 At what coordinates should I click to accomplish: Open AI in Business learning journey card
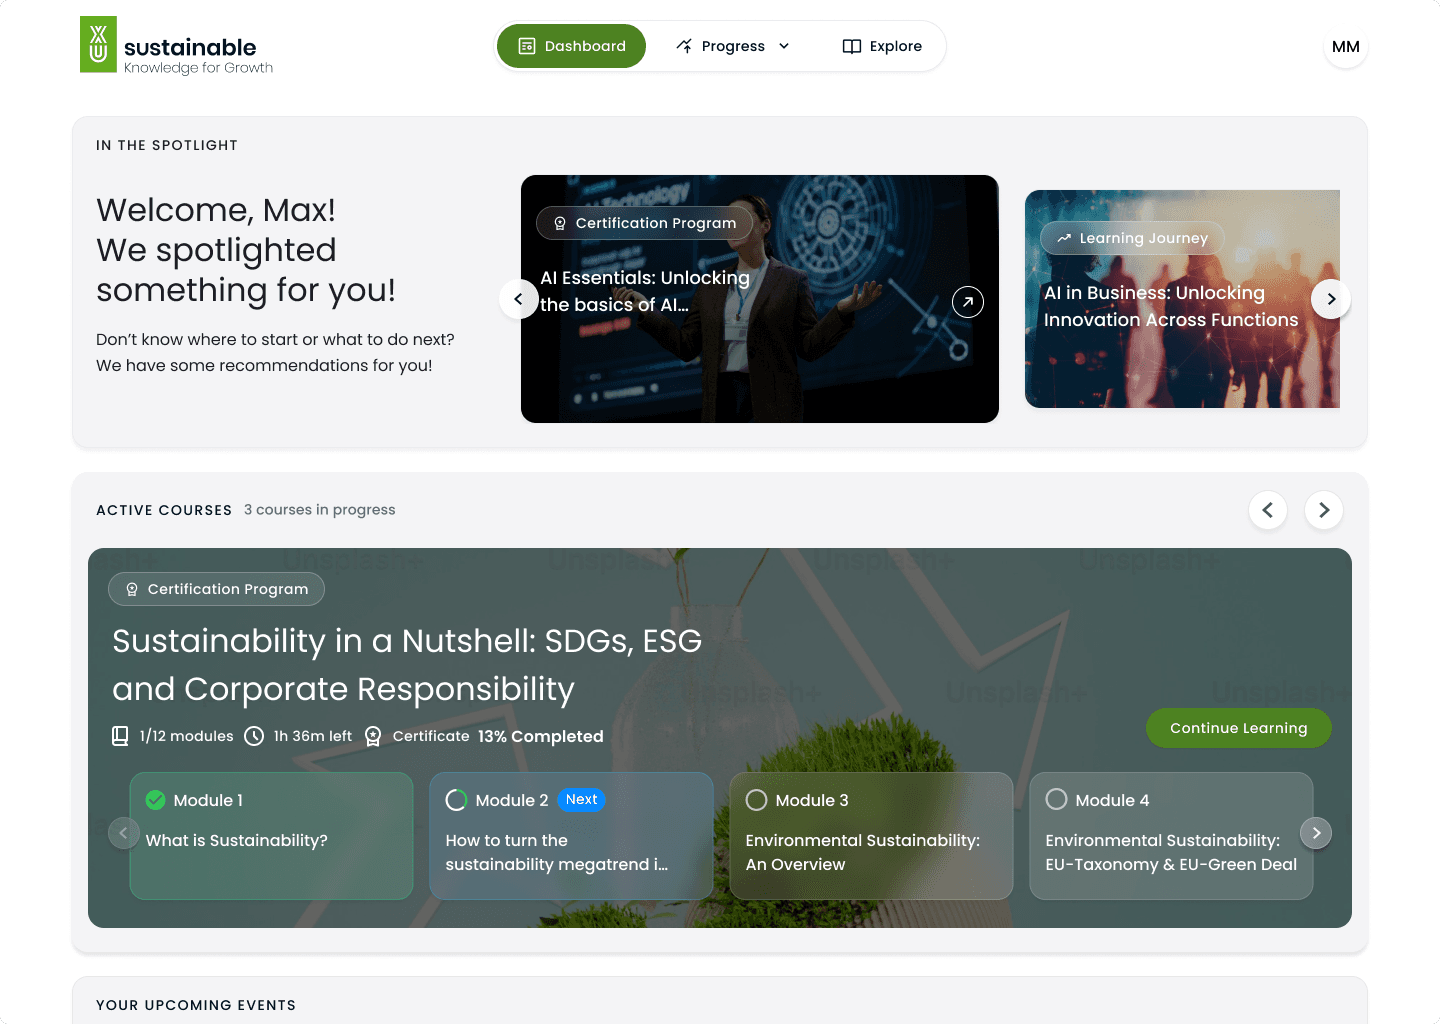tap(1182, 299)
